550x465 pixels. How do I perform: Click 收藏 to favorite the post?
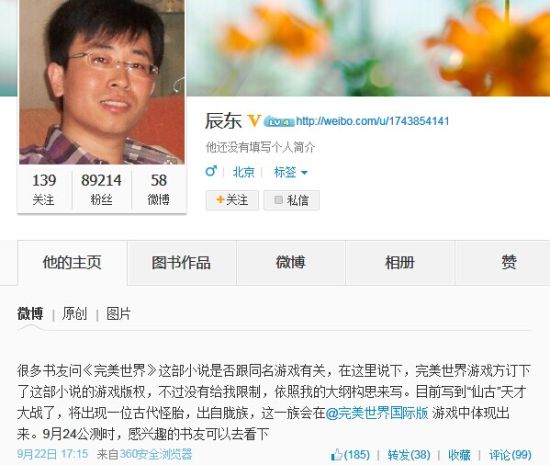[460, 455]
